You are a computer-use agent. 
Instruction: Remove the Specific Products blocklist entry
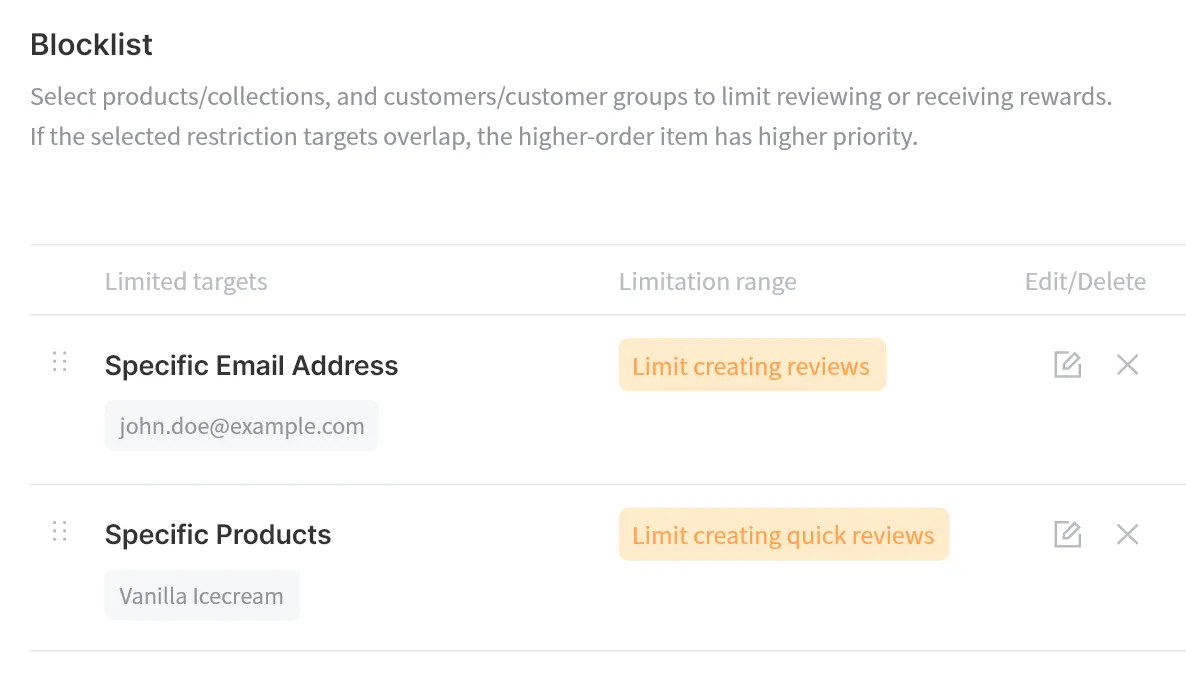click(x=1127, y=535)
